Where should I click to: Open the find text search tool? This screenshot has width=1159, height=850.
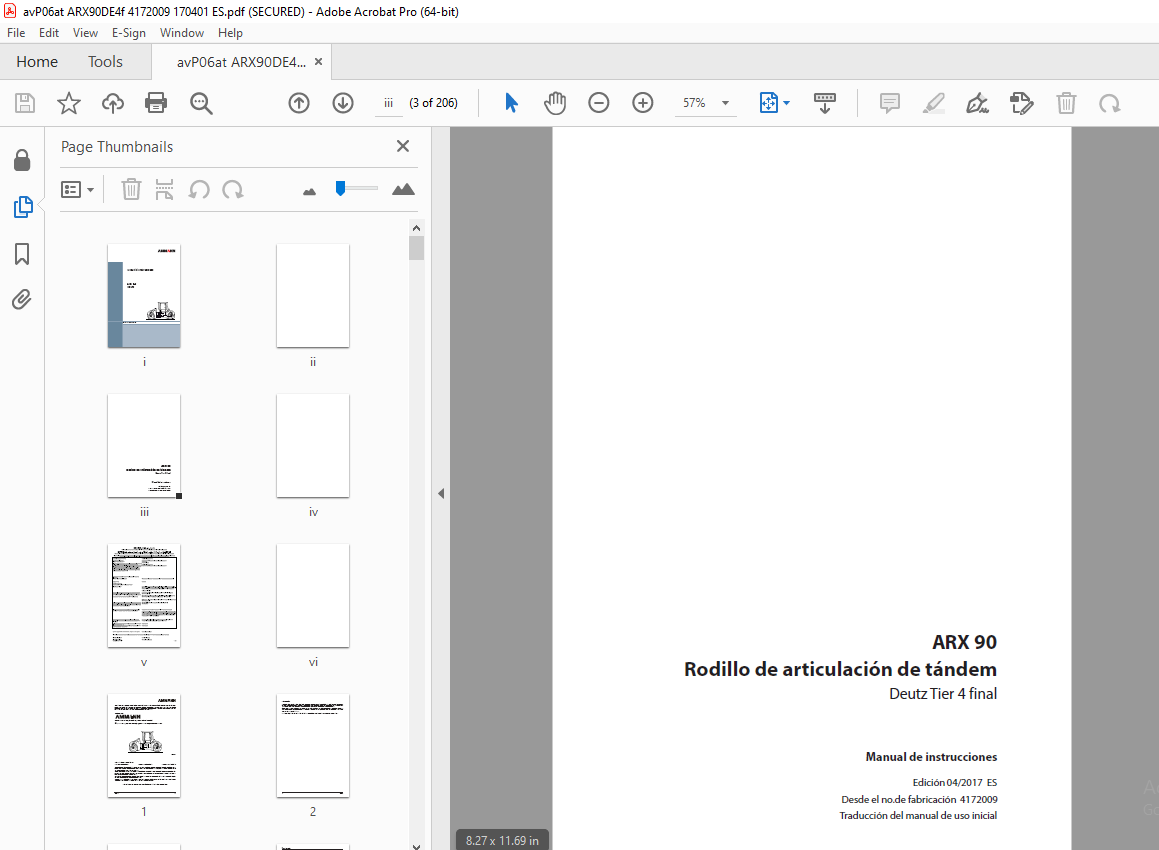201,103
